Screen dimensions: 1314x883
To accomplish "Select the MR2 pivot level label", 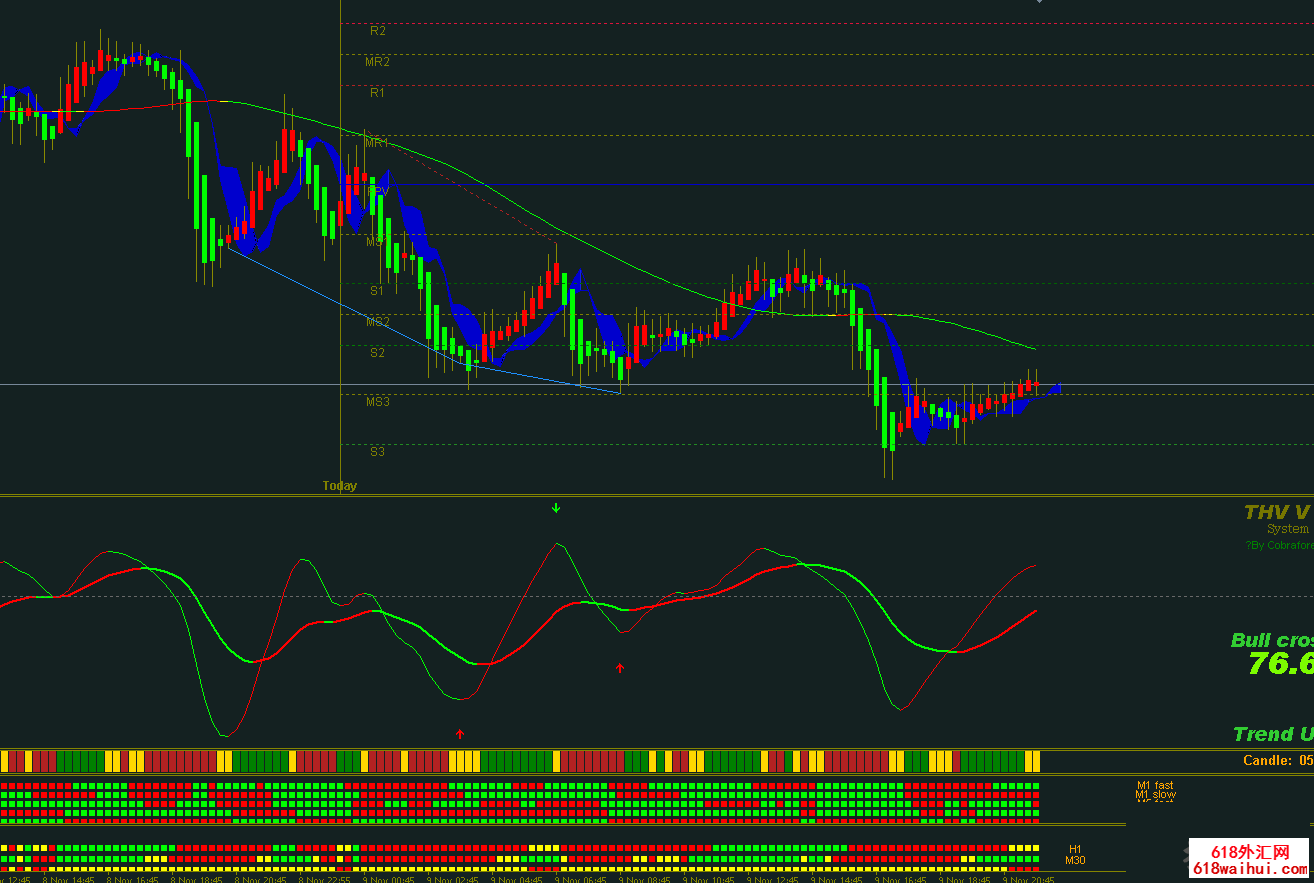I will pos(377,62).
